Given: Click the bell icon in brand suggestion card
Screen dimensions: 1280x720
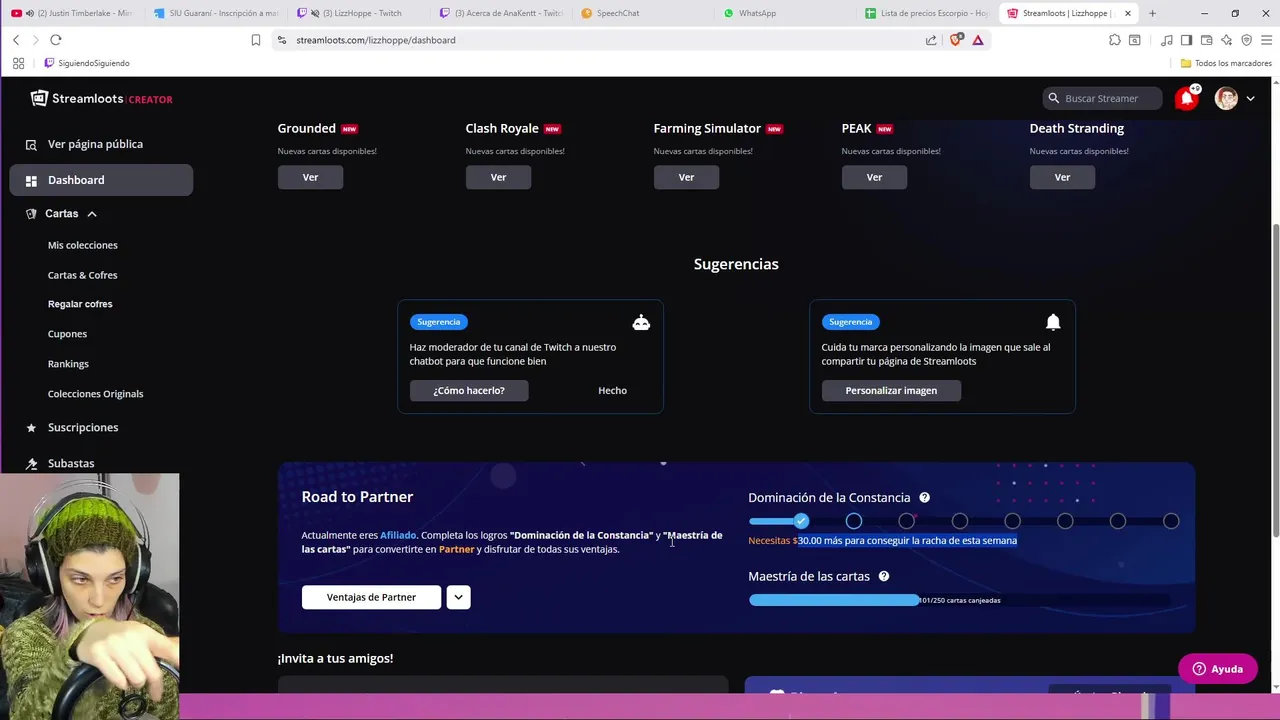Looking at the screenshot, I should (x=1053, y=322).
